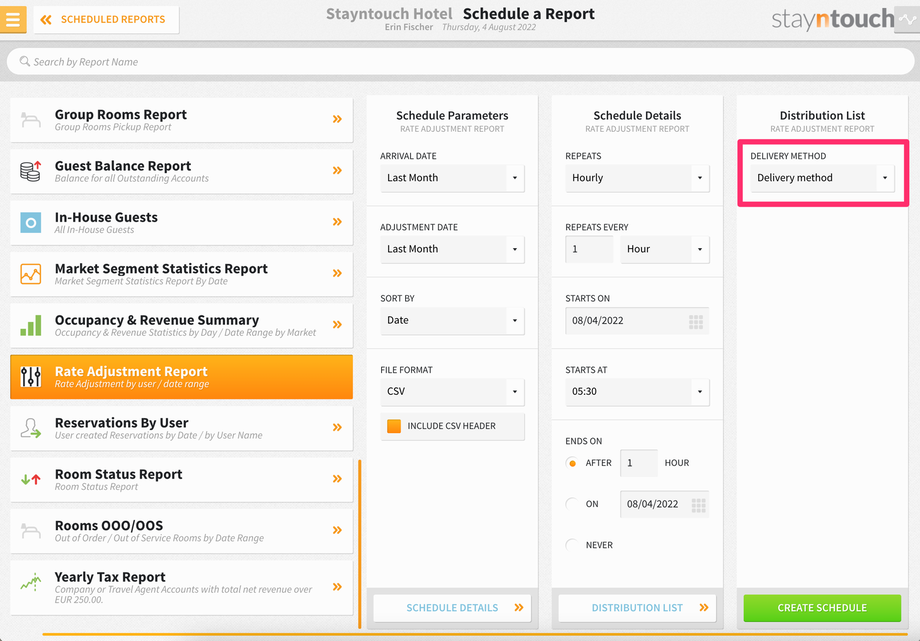Open the Delivery Method dropdown
Screen dimensions: 920x641
822,178
